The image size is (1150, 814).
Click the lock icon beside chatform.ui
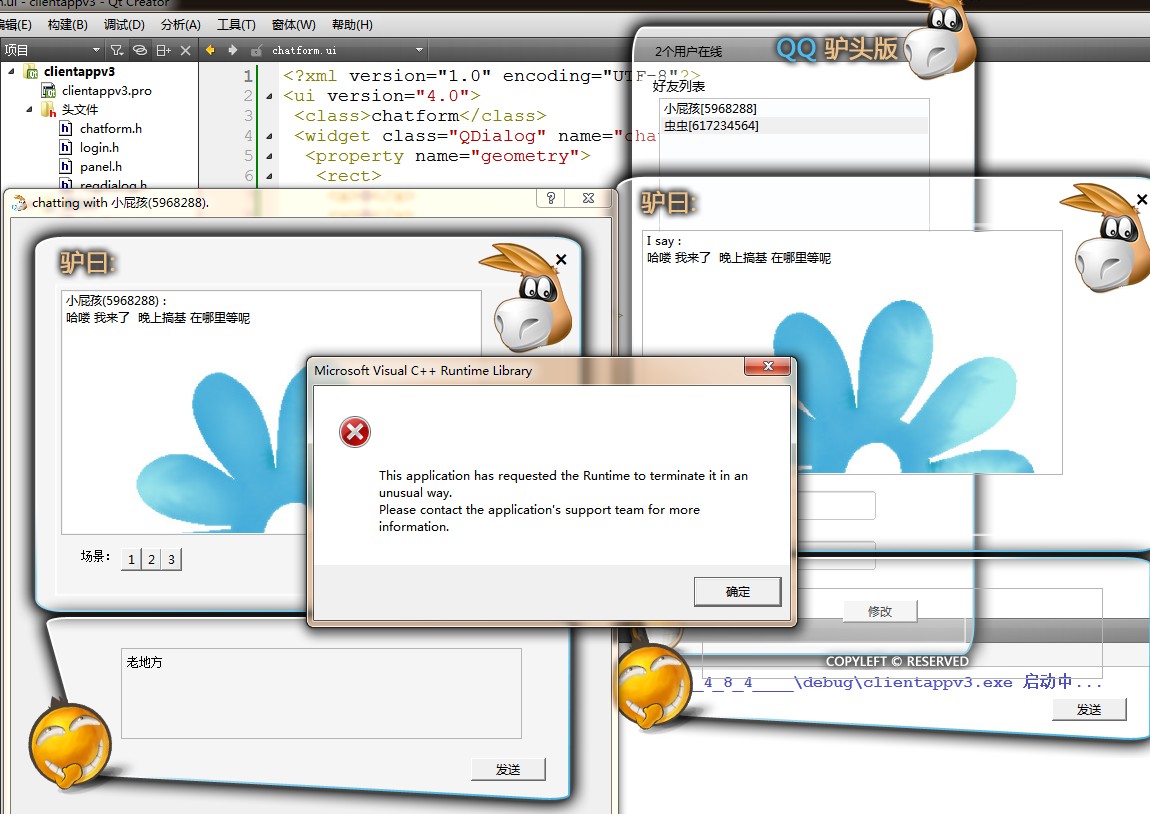[256, 51]
